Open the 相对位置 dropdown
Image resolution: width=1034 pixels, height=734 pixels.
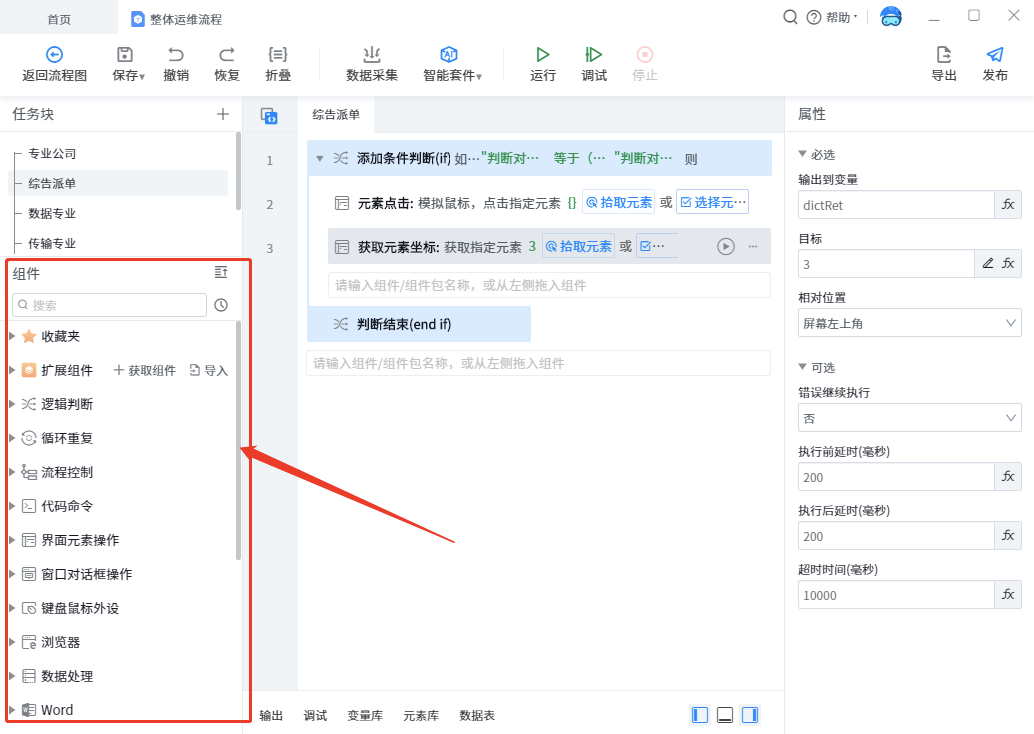click(909, 323)
